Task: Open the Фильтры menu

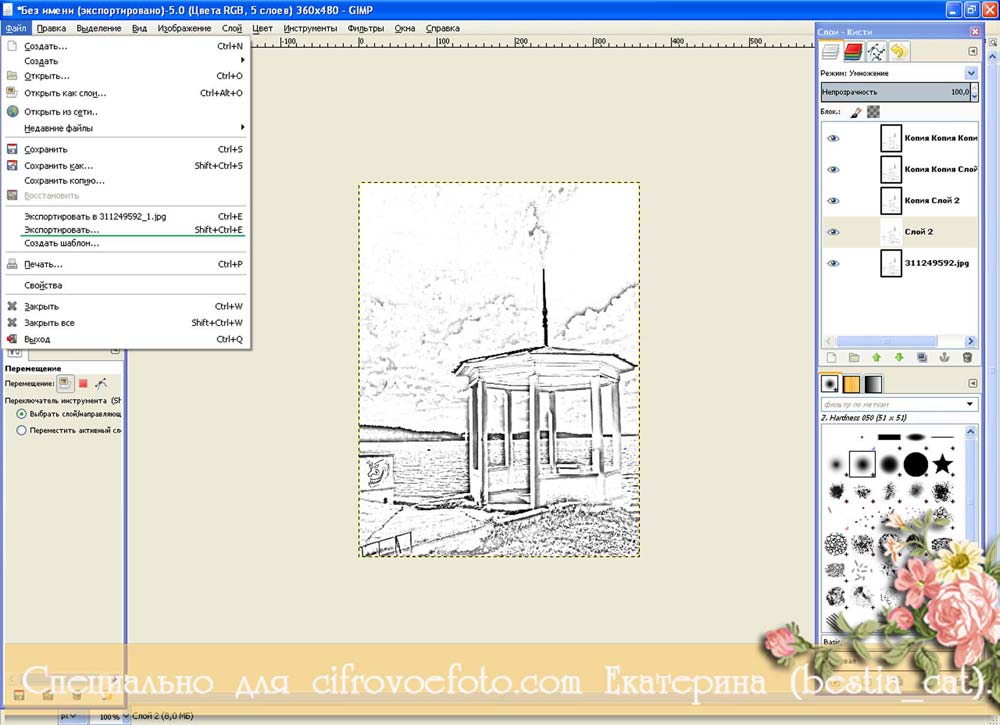Action: pos(365,28)
